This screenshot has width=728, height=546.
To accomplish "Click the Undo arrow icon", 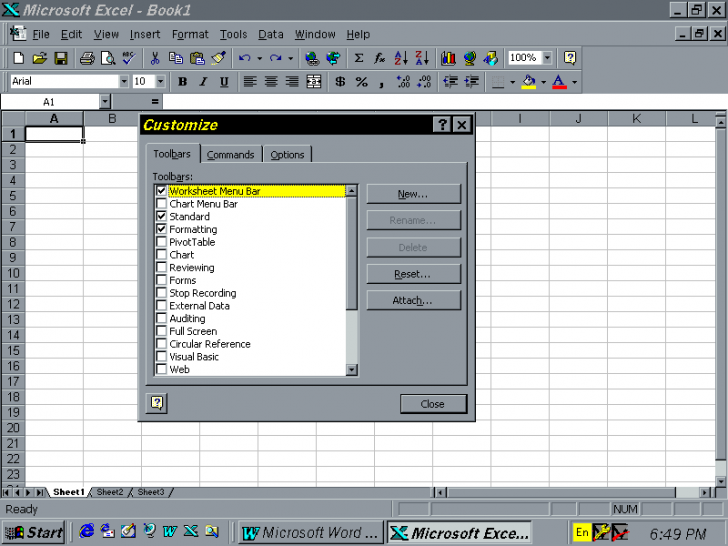I will tap(245, 58).
